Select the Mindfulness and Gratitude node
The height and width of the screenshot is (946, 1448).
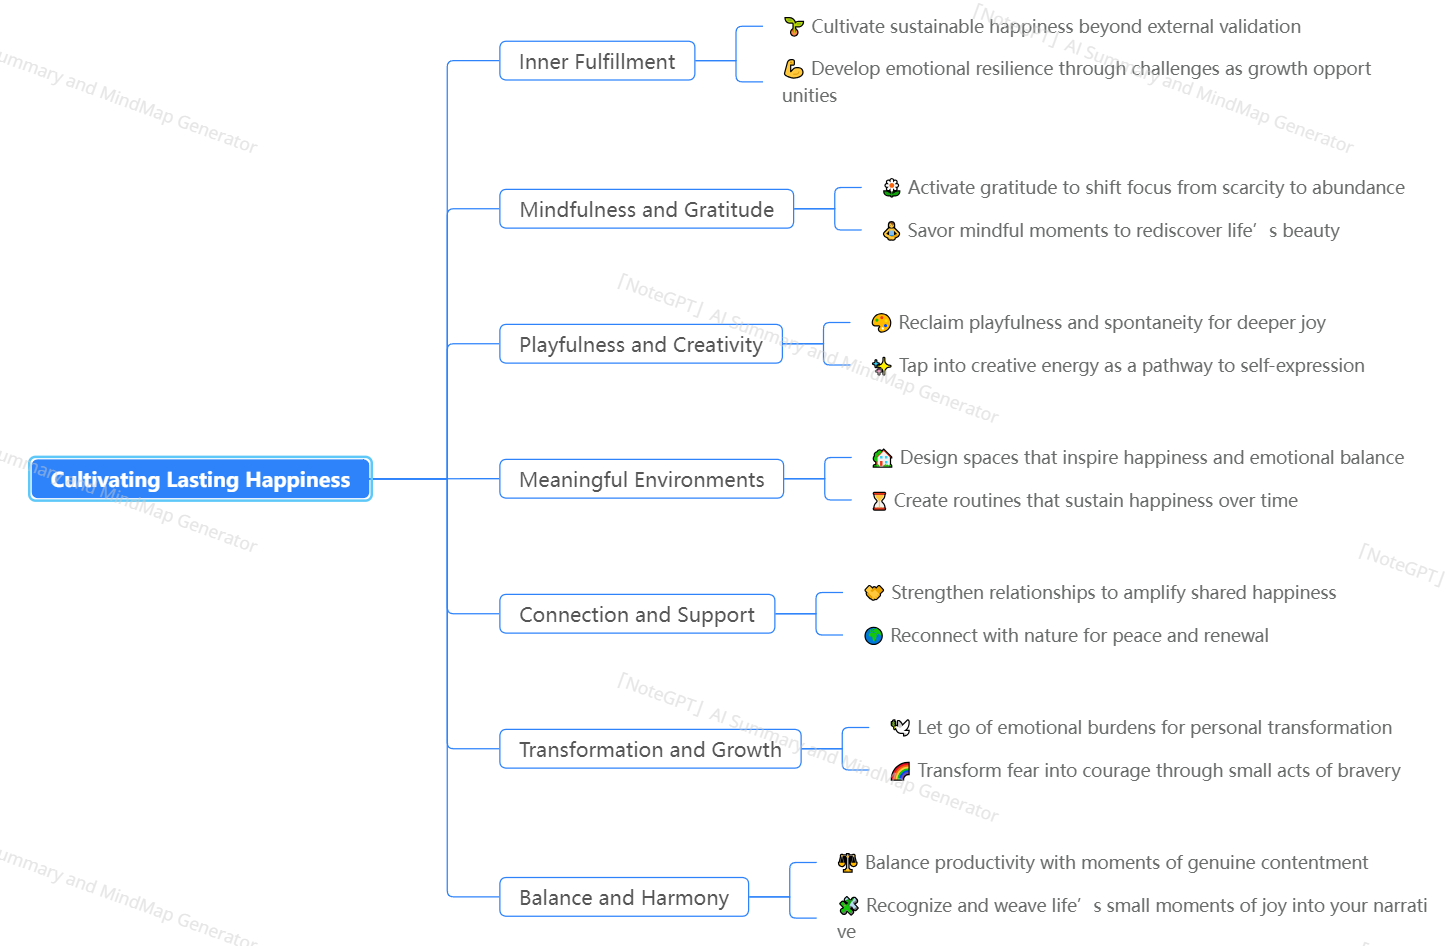646,209
